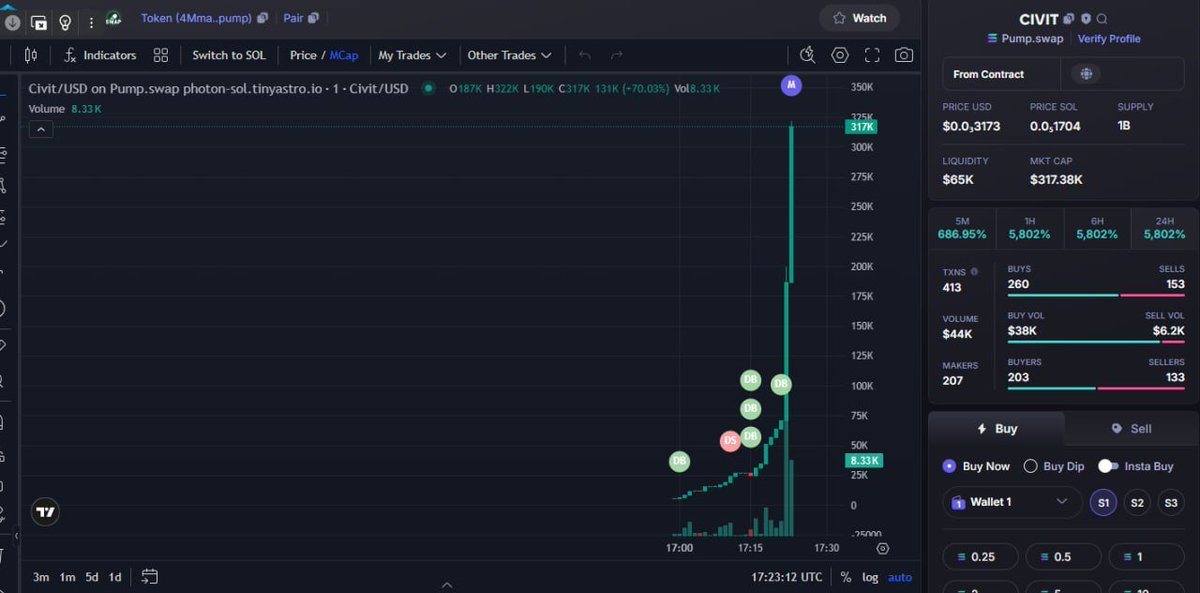The width and height of the screenshot is (1200, 593).
Task: Click the magnifier icon next to CIVIT
Action: (1102, 19)
